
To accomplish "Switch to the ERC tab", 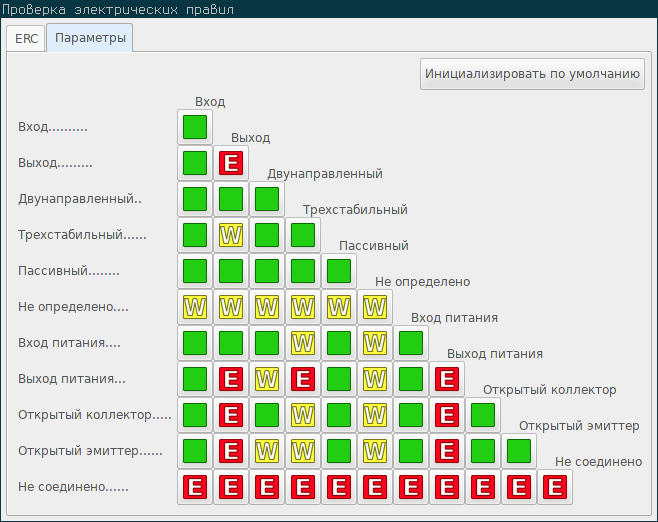I will pyautogui.click(x=25, y=39).
